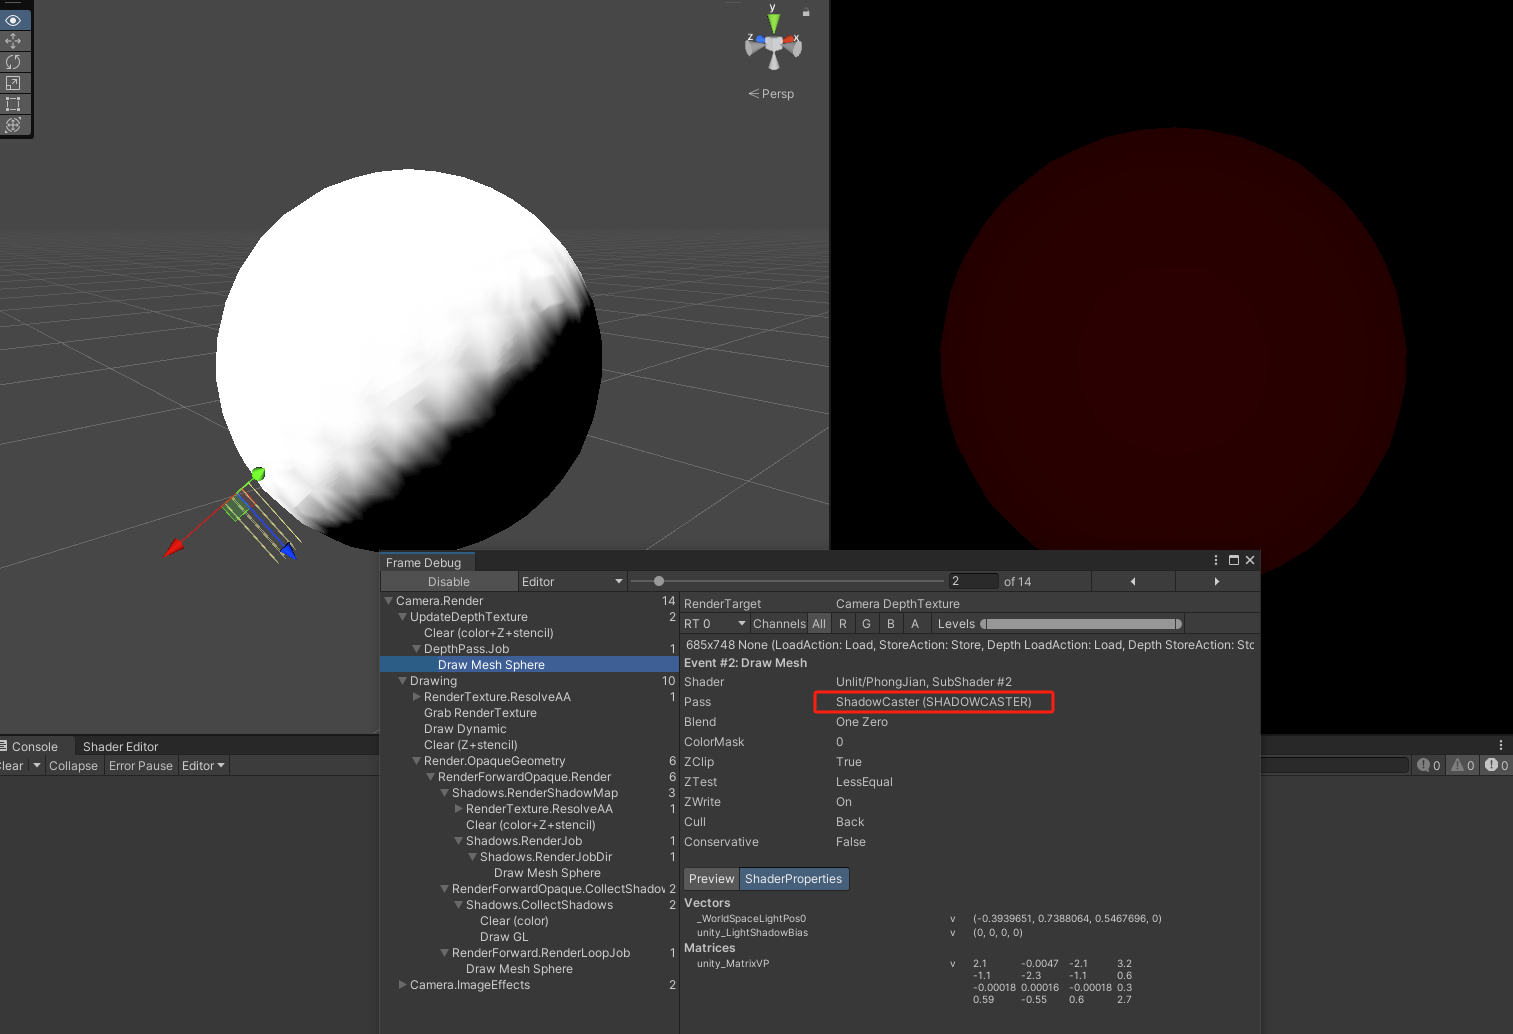This screenshot has height=1034, width=1513.
Task: Adjust the Levels range slider
Action: 1082,624
